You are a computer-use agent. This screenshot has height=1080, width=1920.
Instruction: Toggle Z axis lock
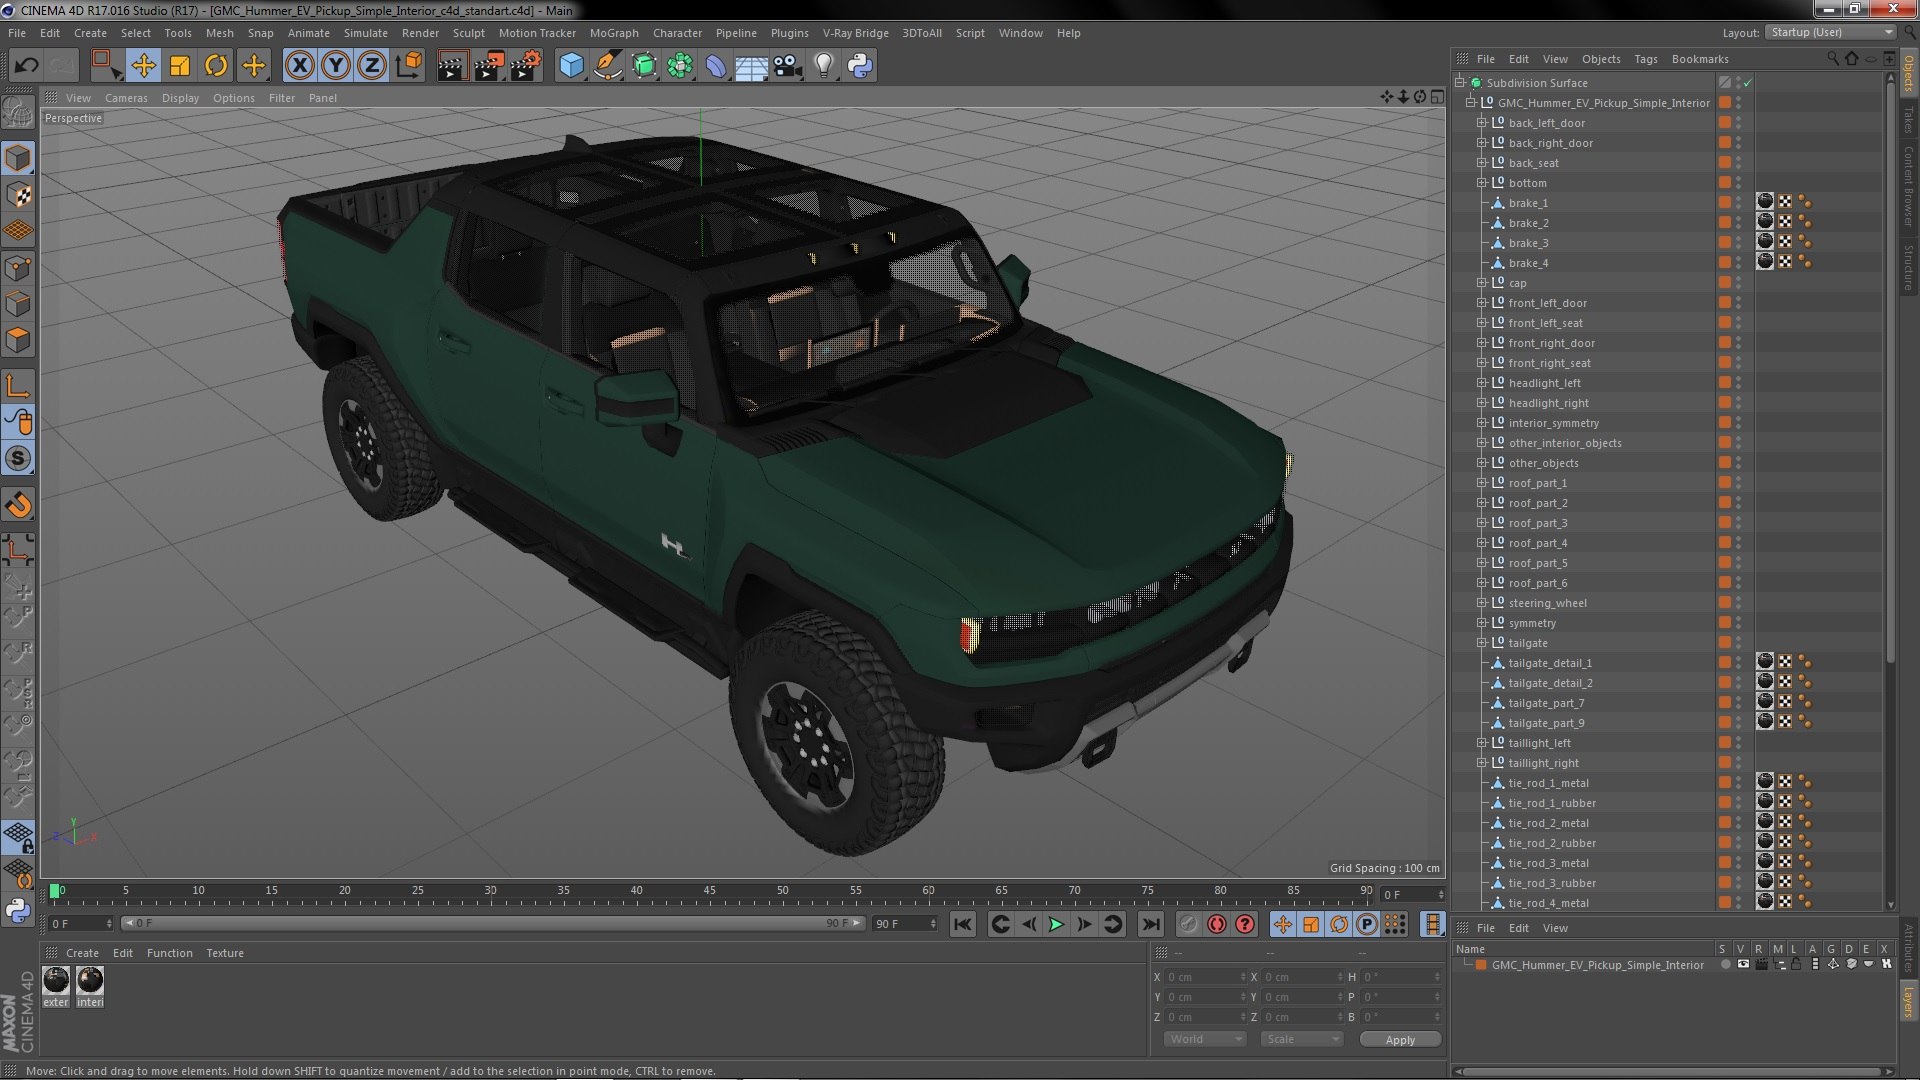coord(372,66)
